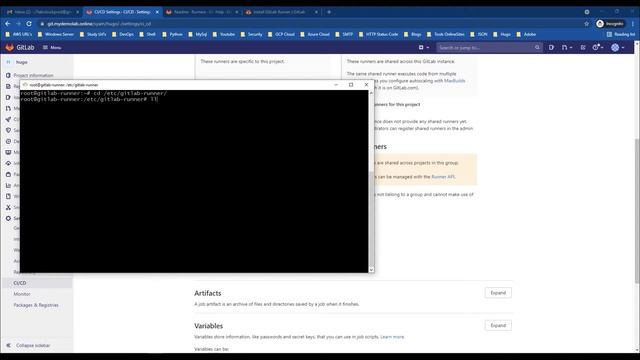Image resolution: width=640 pixels, height=360 pixels.
Task: Open Chrome three-dot menu
Action: [633, 24]
